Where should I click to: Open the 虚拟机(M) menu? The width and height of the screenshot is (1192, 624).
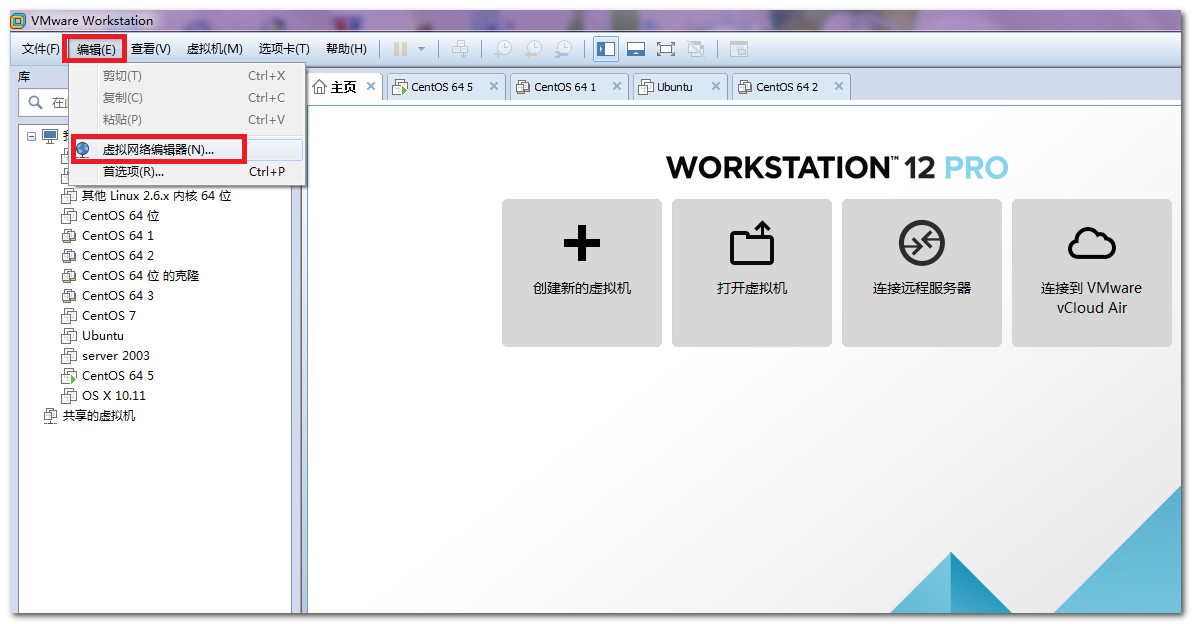(214, 49)
